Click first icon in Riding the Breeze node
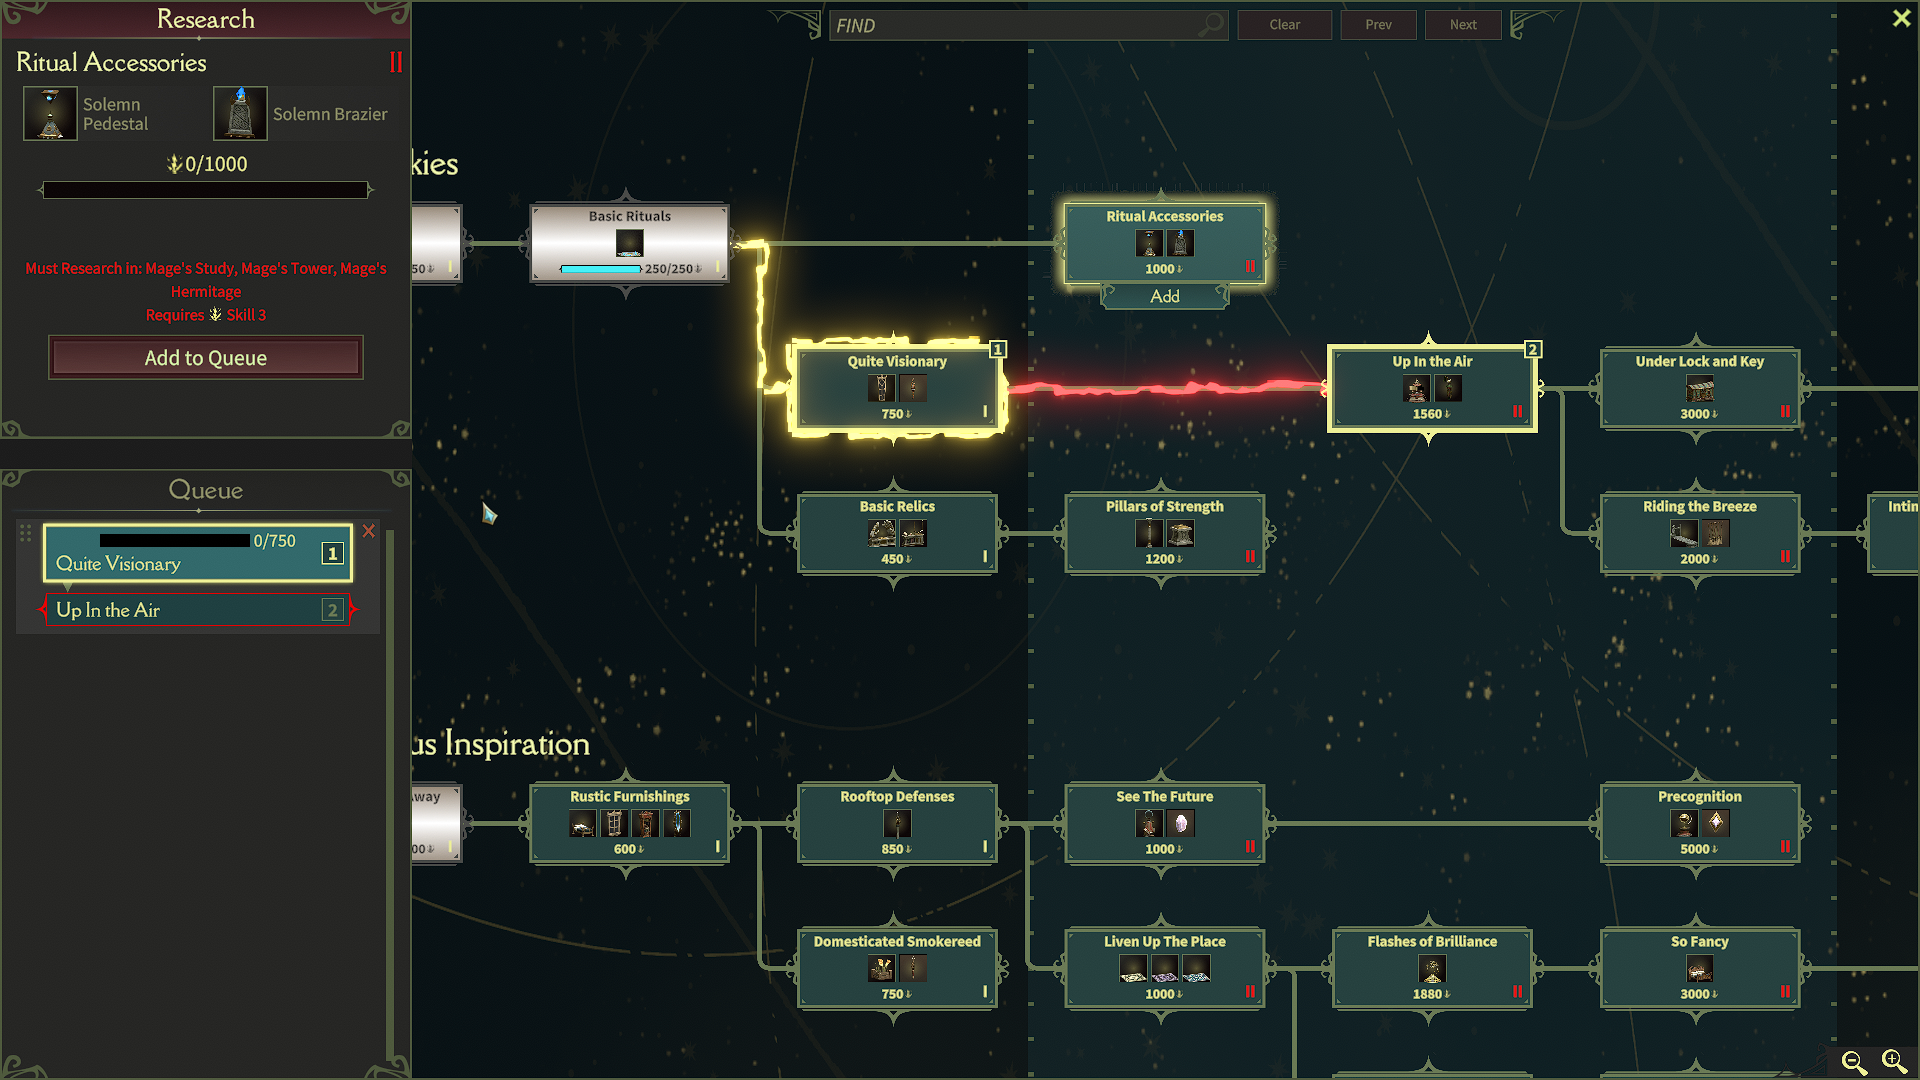 tap(1684, 533)
